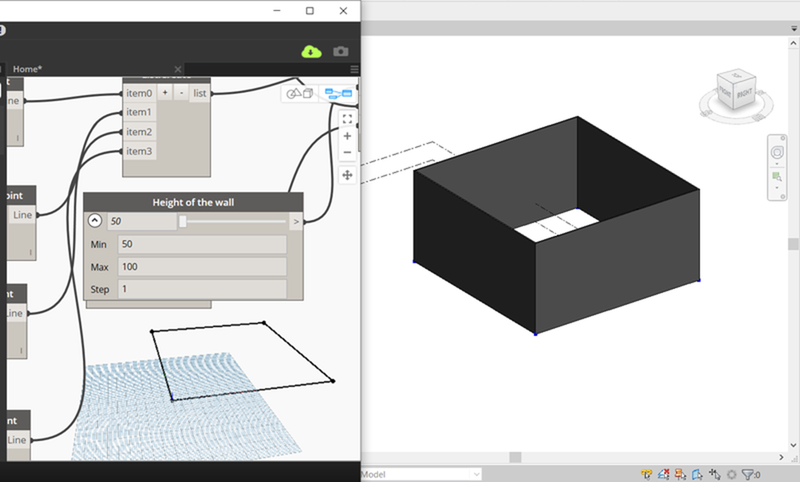
Task: Click the Height of the wall node title
Action: tap(193, 202)
